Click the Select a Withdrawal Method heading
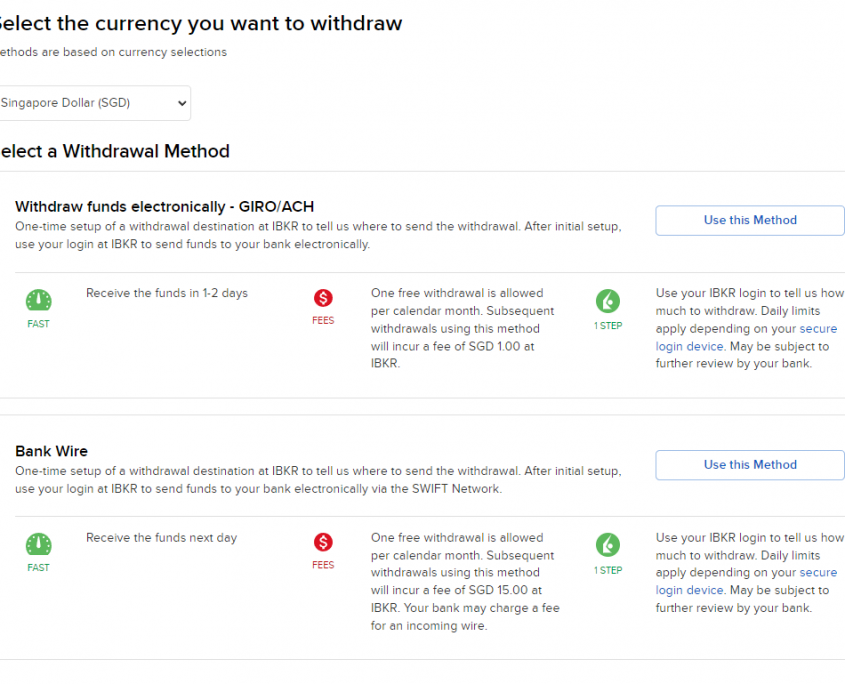The height and width of the screenshot is (684, 845). point(114,152)
